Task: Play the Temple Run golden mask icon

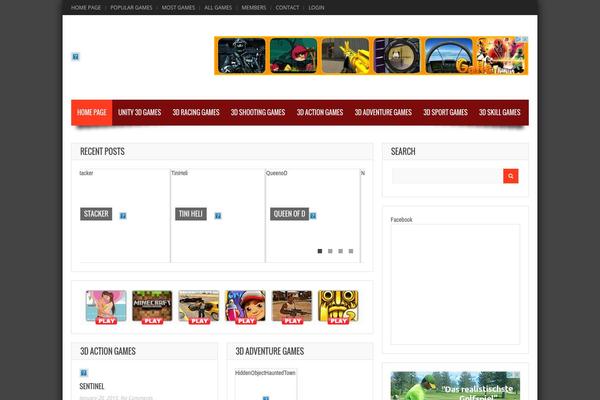Action: click(338, 307)
